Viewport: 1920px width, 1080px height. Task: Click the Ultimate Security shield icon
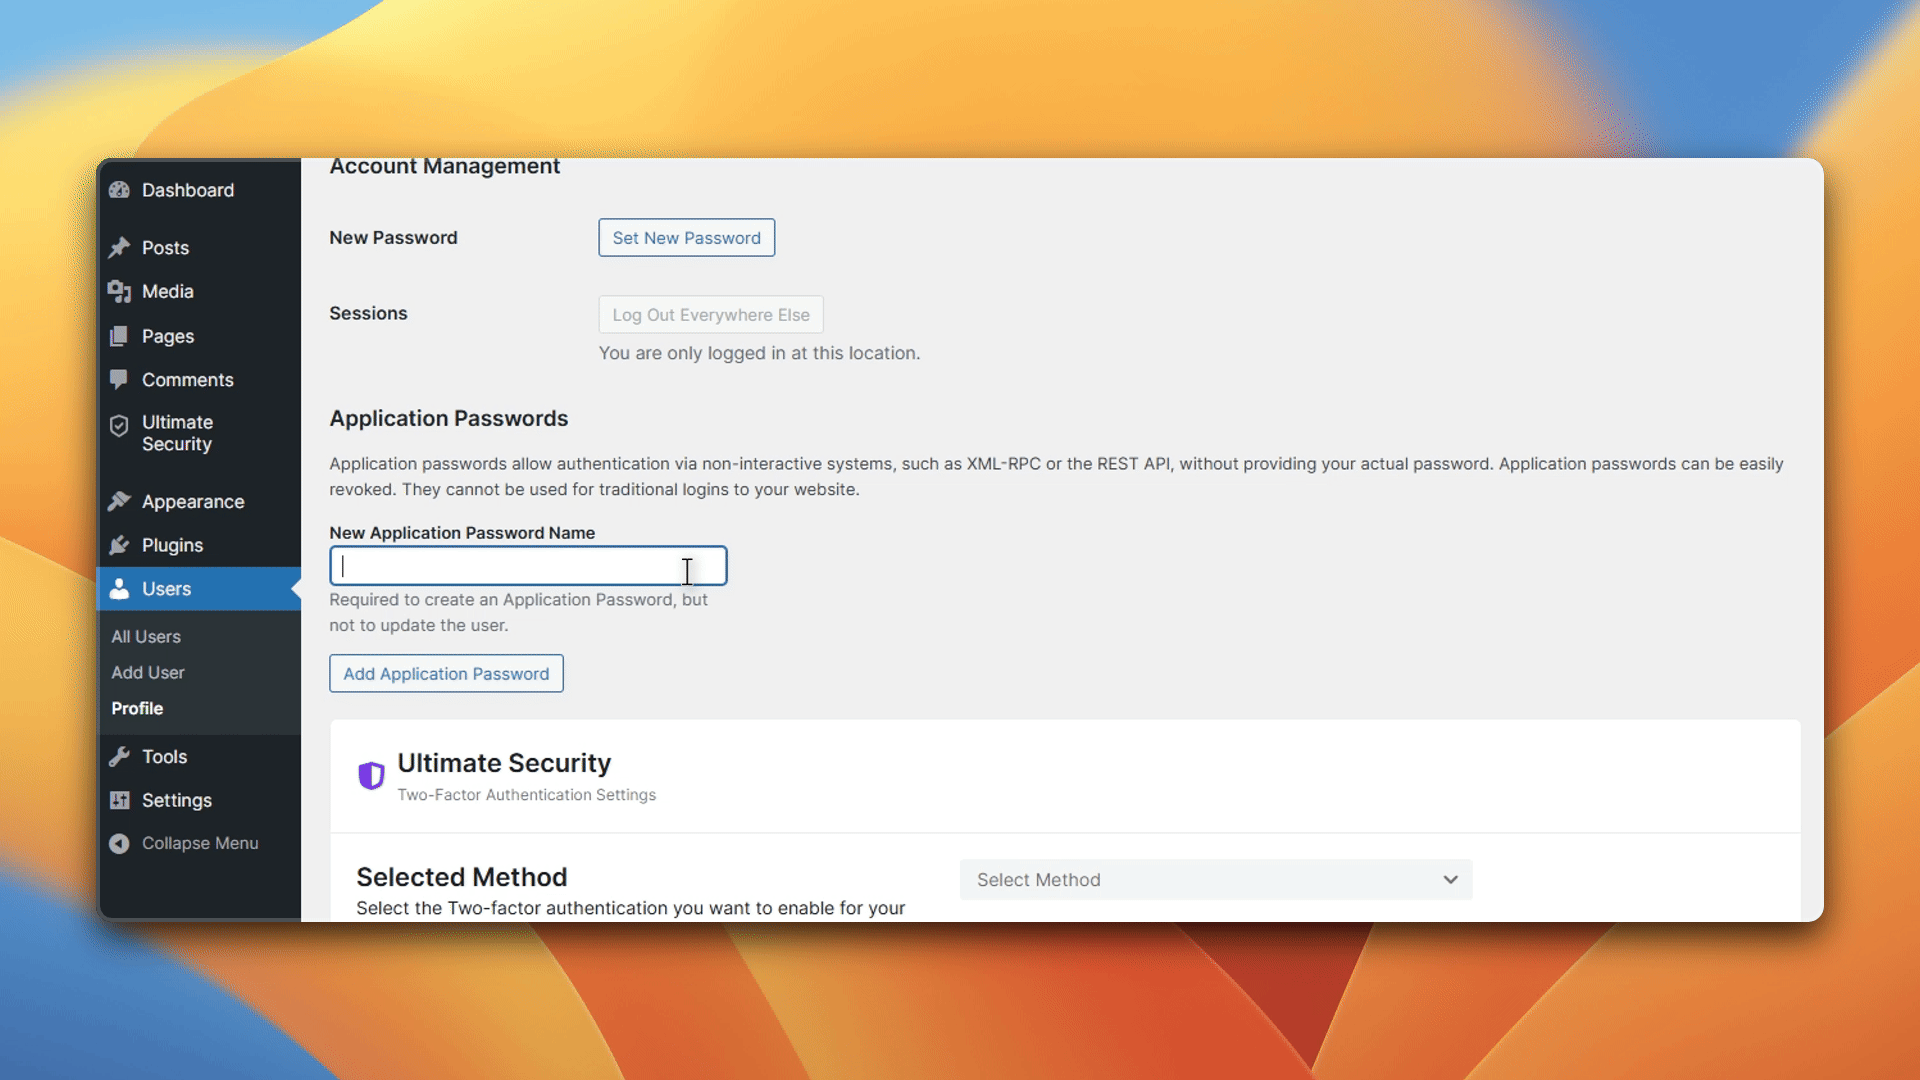coord(120,424)
